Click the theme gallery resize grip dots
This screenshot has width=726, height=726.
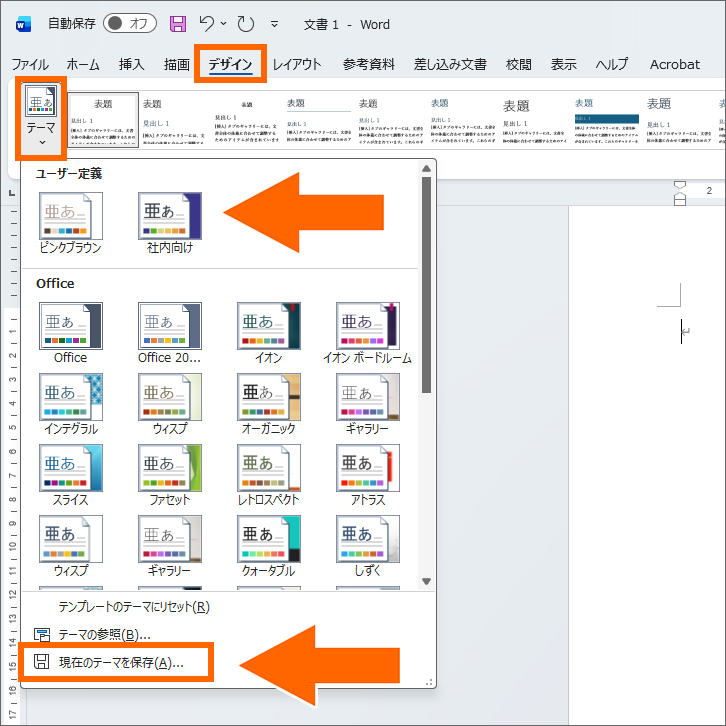[429, 682]
